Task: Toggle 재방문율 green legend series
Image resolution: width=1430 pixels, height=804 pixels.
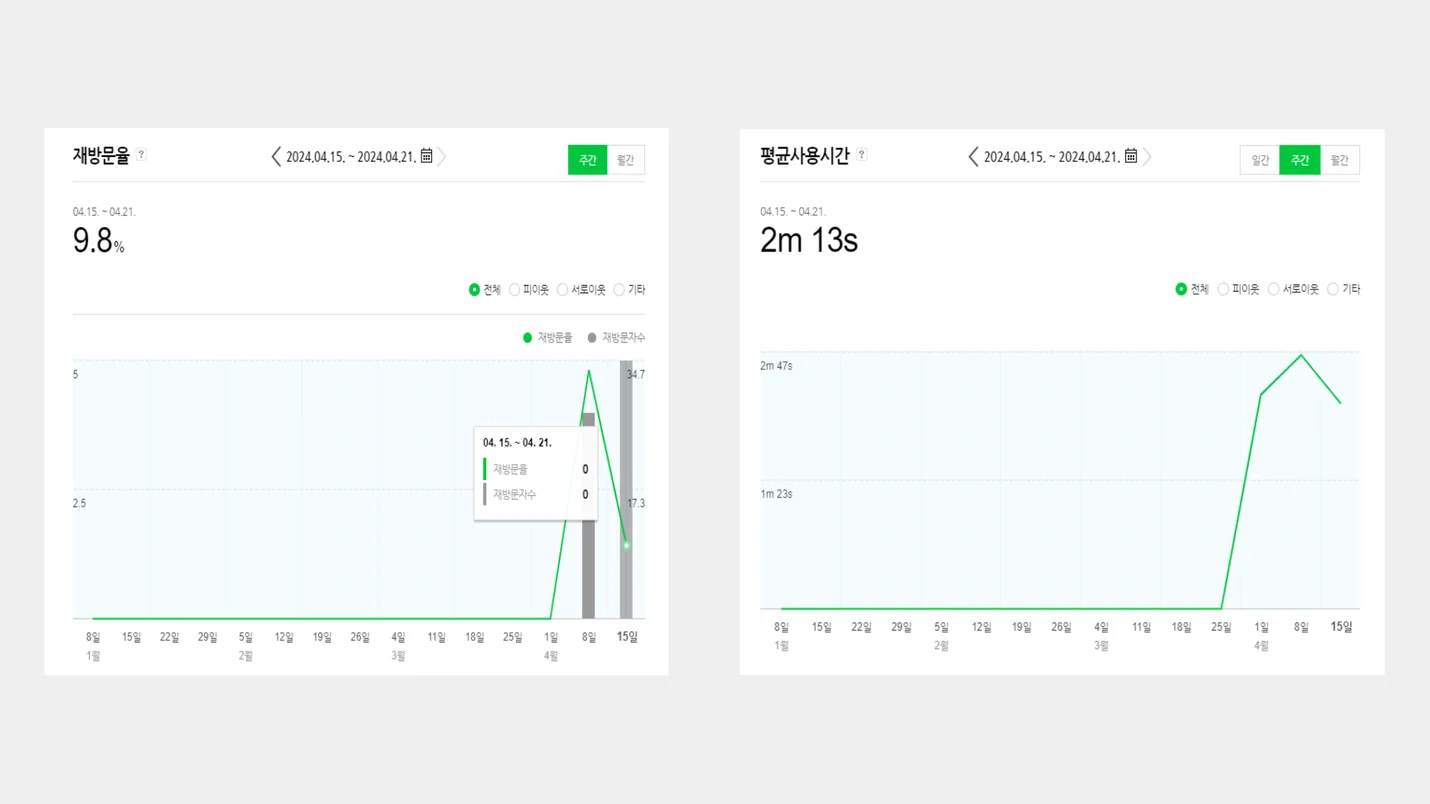Action: coord(548,338)
